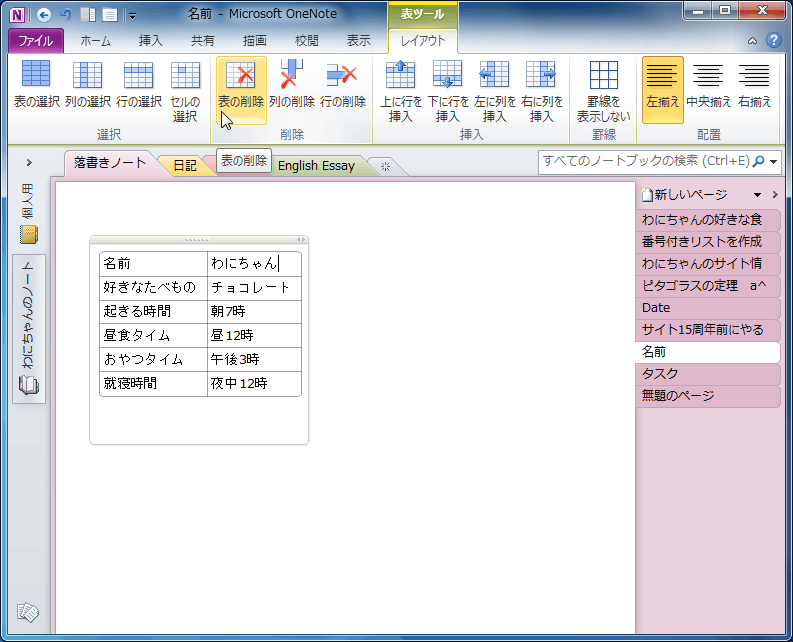Image resolution: width=793 pixels, height=642 pixels.
Task: Switch to the 校閲 (Review) tab
Action: [x=306, y=41]
